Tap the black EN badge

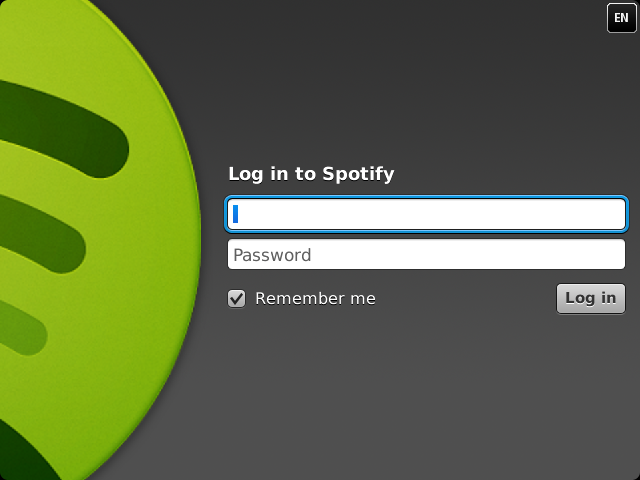click(x=621, y=18)
